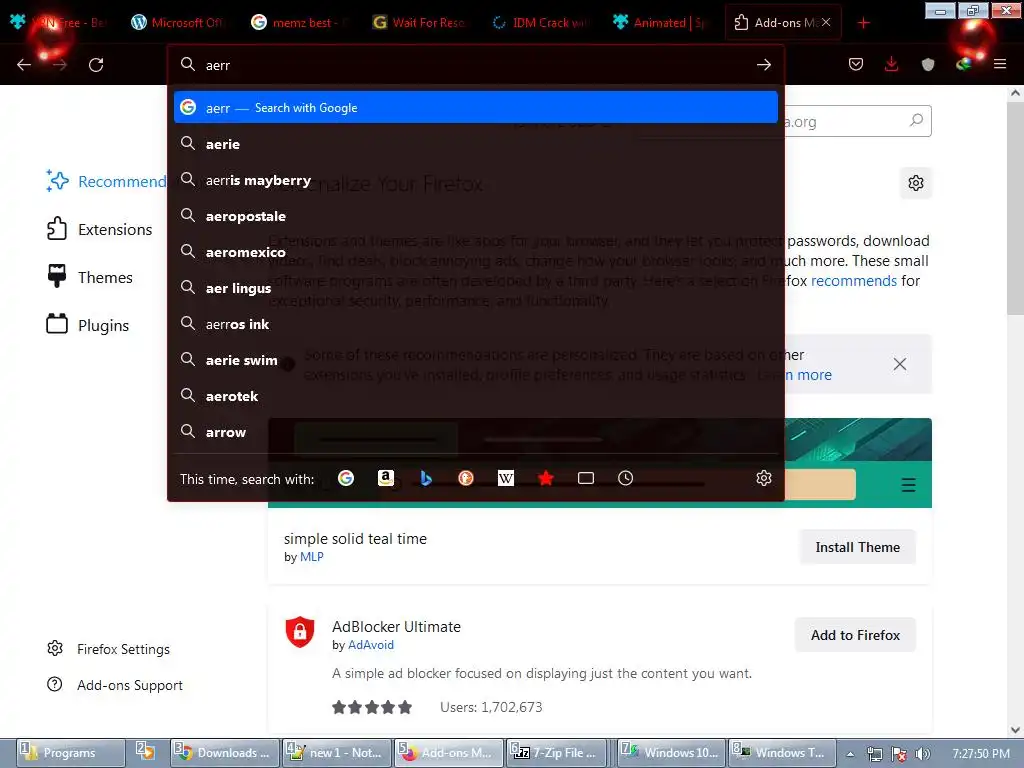The image size is (1024, 768).
Task: Open the Firefox hamburger menu
Action: [x=1000, y=64]
